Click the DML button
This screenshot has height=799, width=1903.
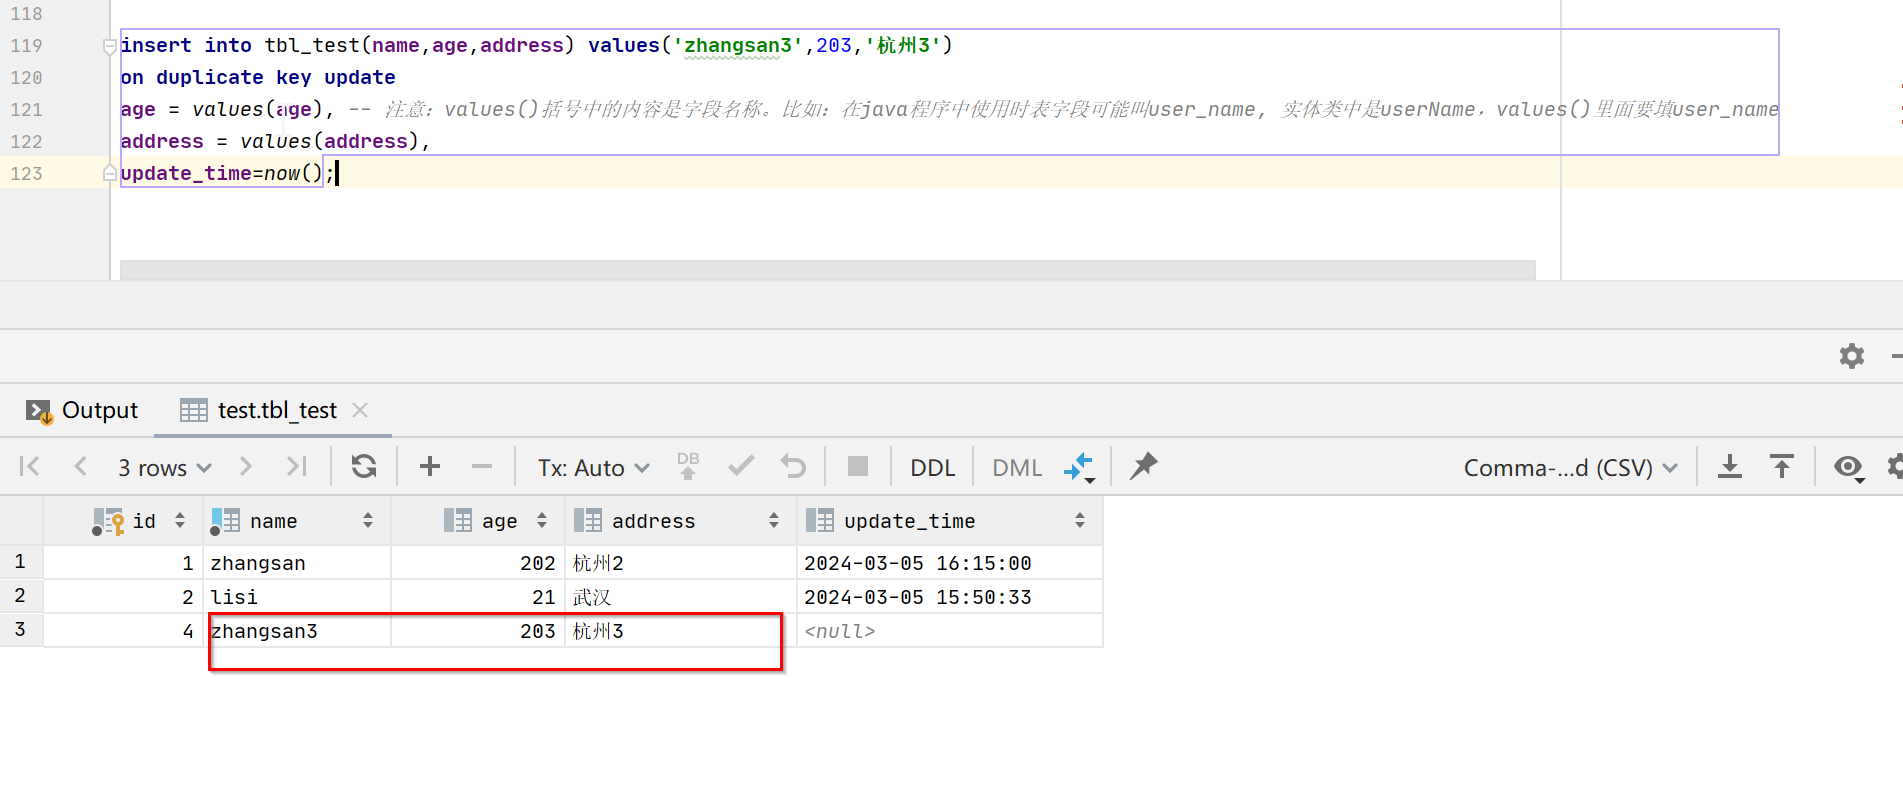[1017, 468]
